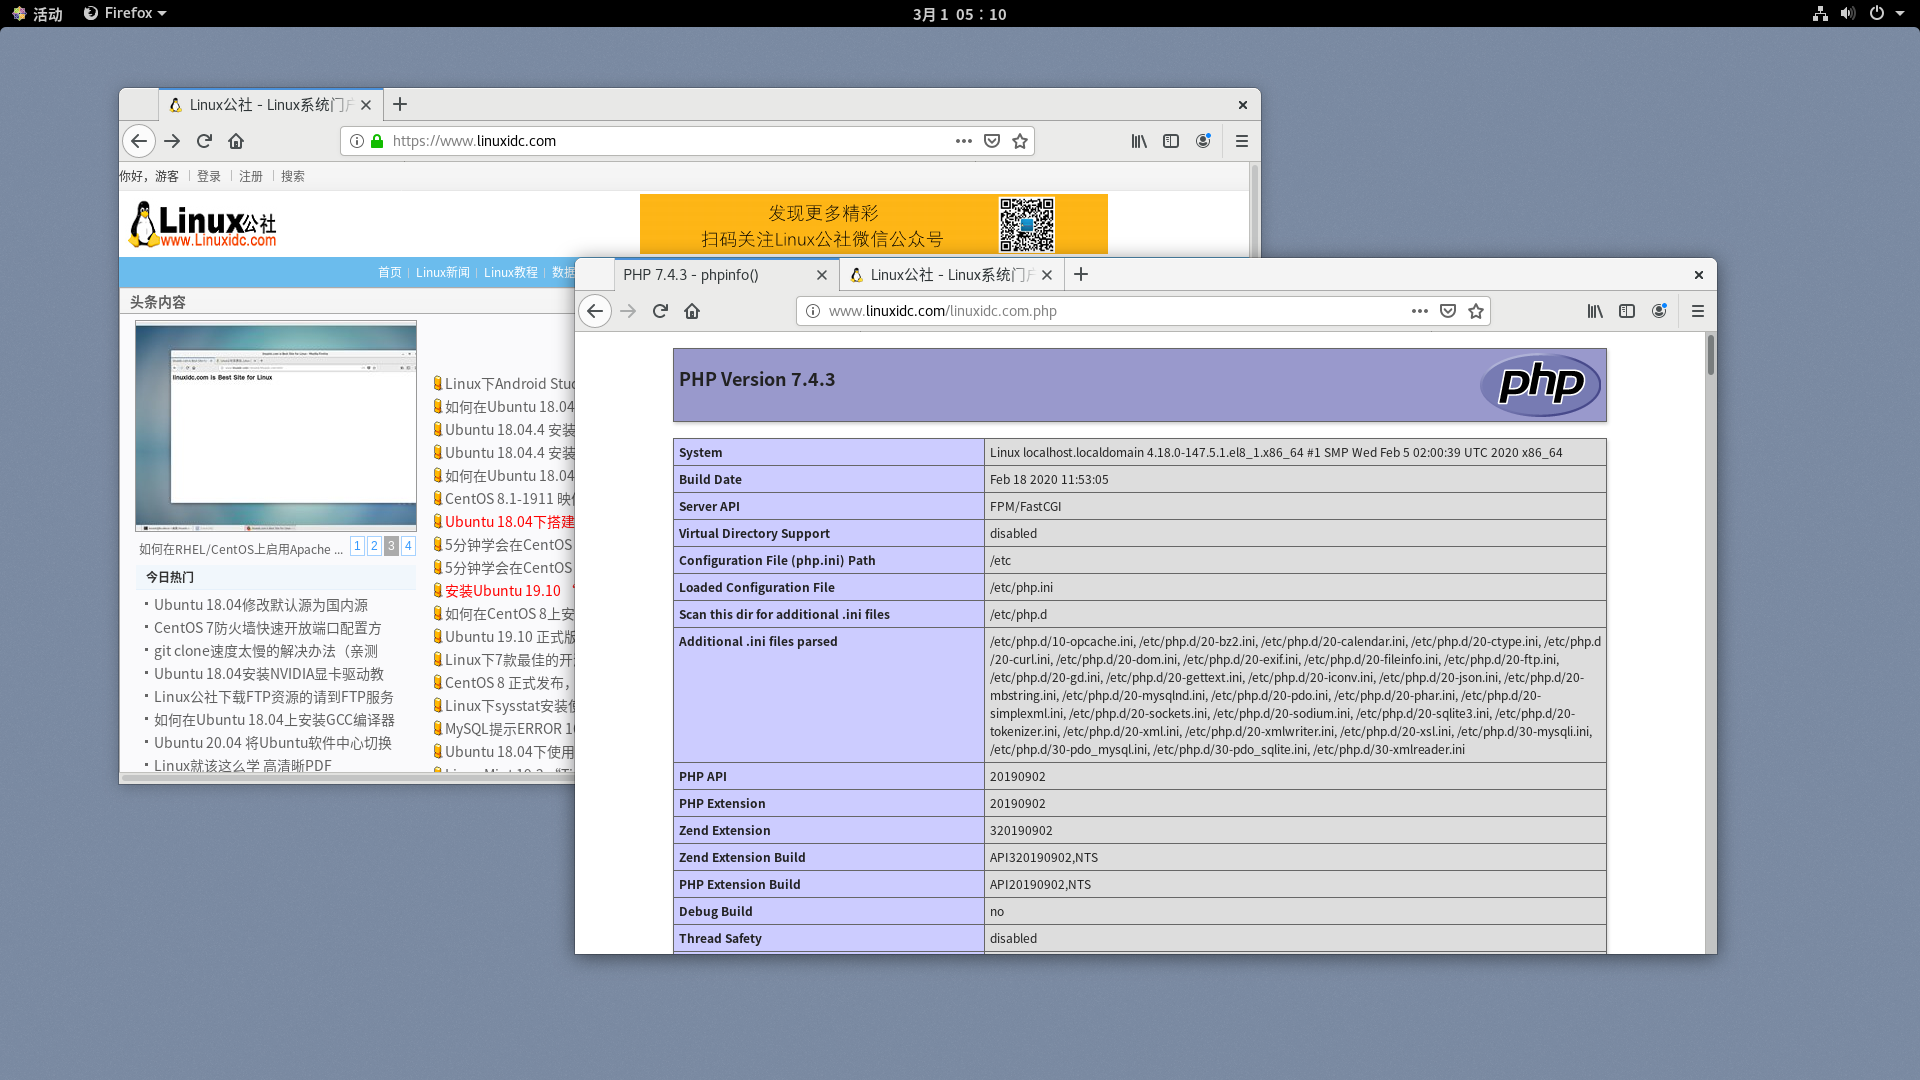The height and width of the screenshot is (1080, 1920).
Task: Click the Firefox Account icon
Action: (x=1659, y=311)
